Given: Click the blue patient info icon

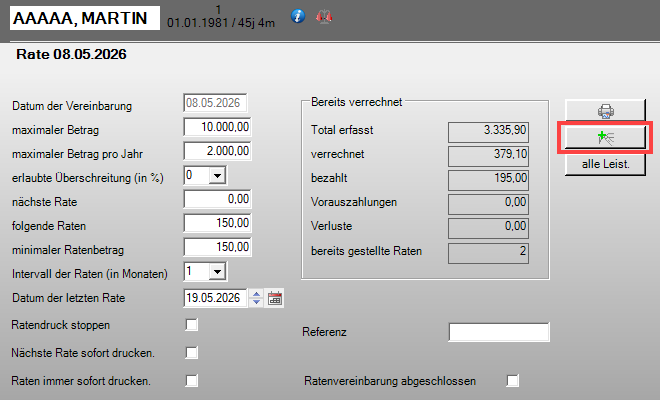Looking at the screenshot, I should click(298, 16).
